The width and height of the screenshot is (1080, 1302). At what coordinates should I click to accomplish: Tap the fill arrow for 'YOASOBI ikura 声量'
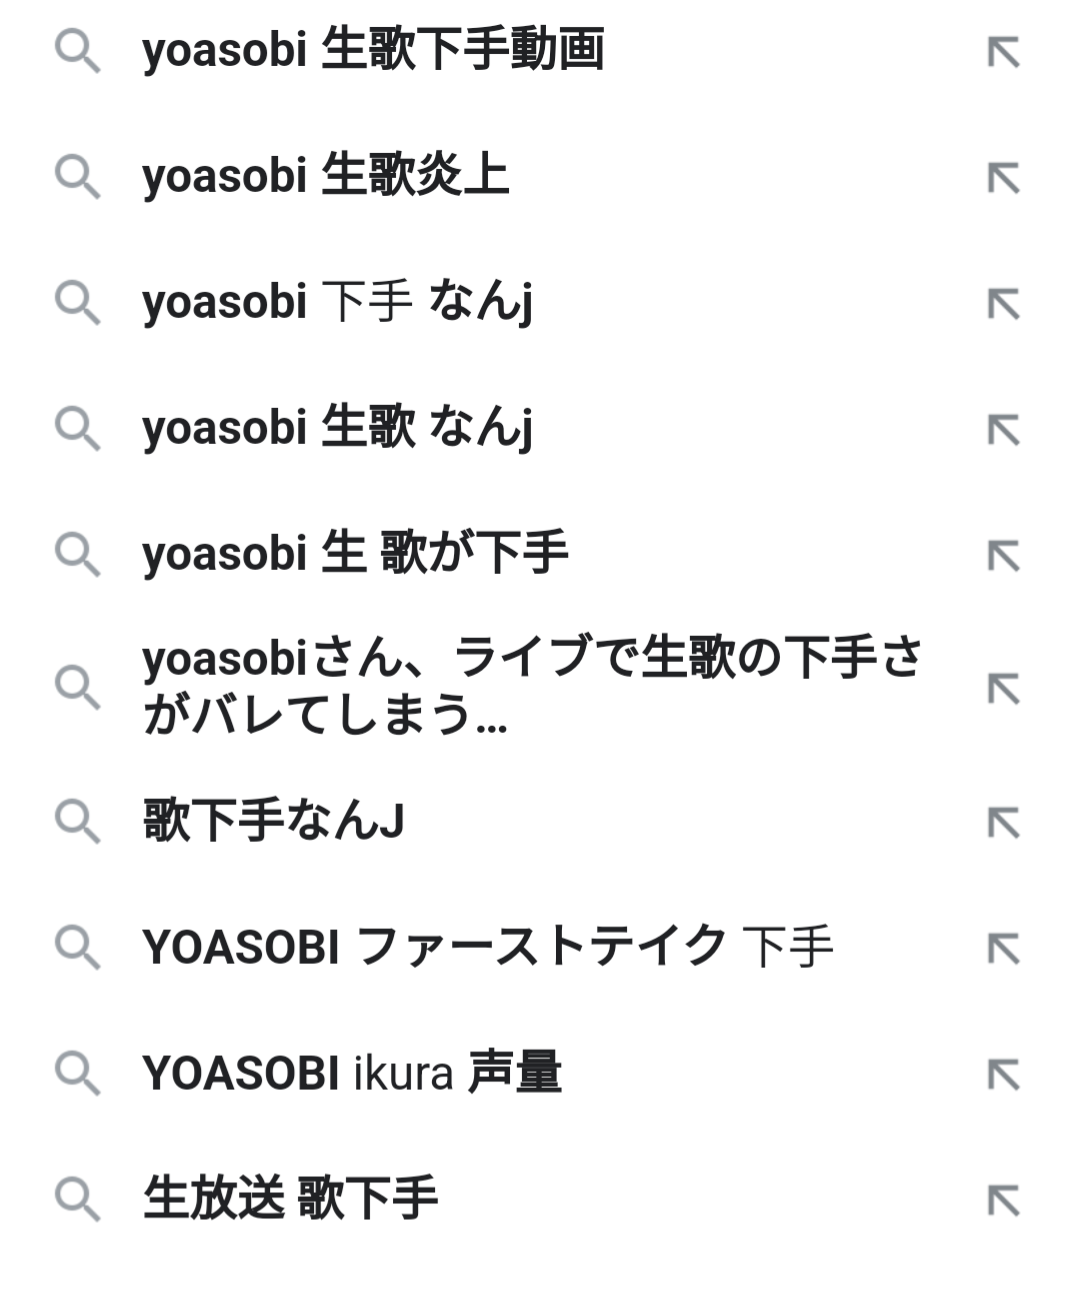(x=1003, y=1074)
